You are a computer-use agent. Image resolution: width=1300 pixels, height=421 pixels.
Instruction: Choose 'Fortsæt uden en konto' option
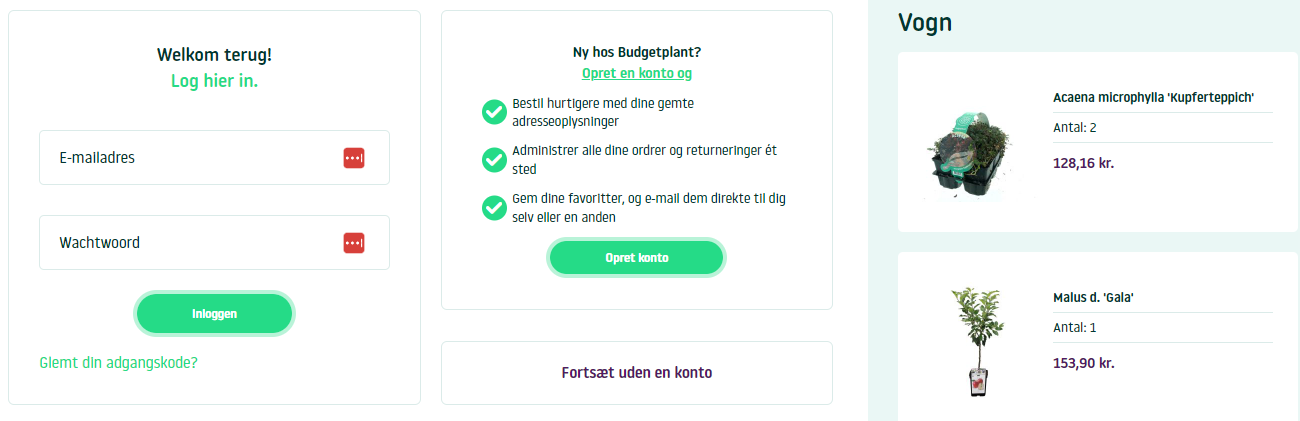[637, 373]
